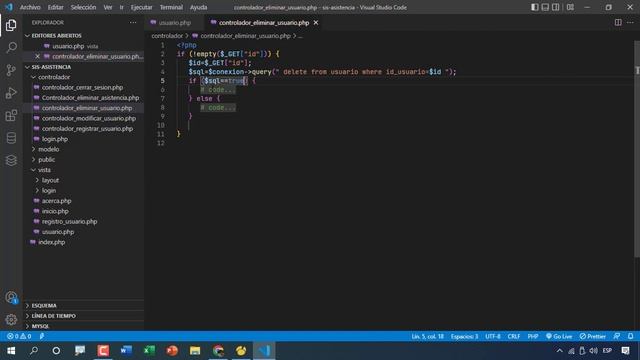Close controlador_eliminar_usuario.php in open editors list
Screen dimensions: 640x360
click(37, 56)
